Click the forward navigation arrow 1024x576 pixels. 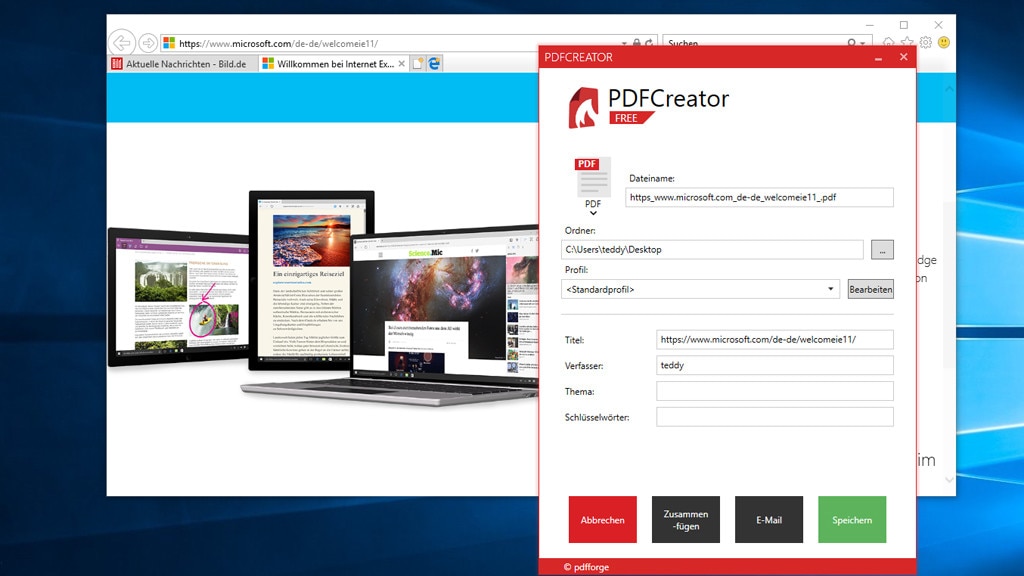coord(148,43)
